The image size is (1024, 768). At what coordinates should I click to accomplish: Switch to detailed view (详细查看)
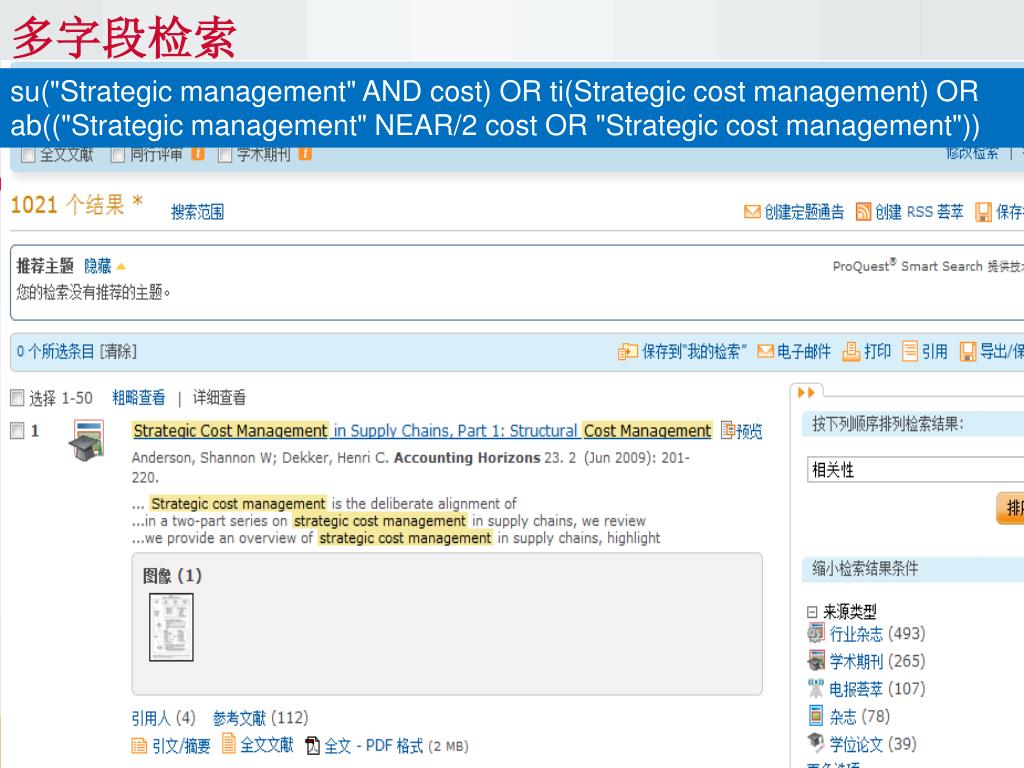[x=219, y=397]
